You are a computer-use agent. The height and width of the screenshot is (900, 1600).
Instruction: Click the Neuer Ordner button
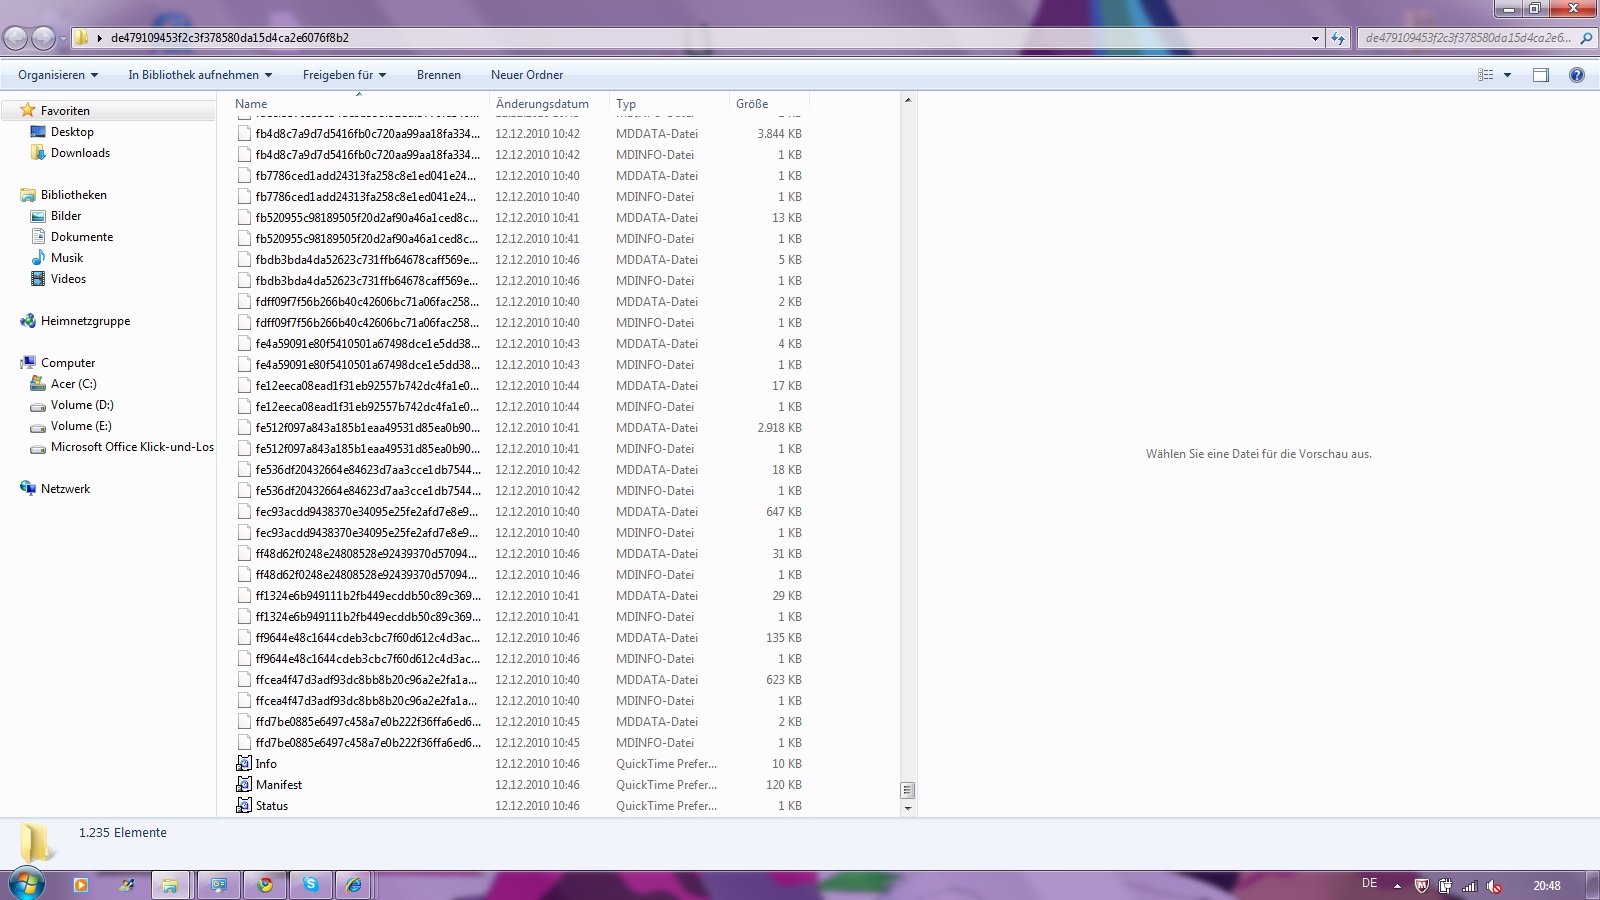pyautogui.click(x=527, y=75)
